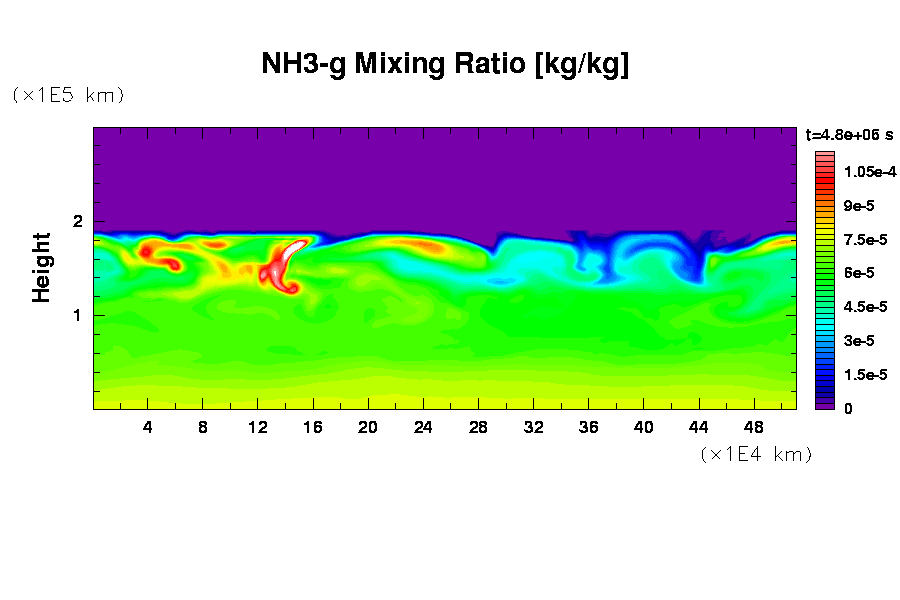Select the Height y-axis label

coord(41,267)
